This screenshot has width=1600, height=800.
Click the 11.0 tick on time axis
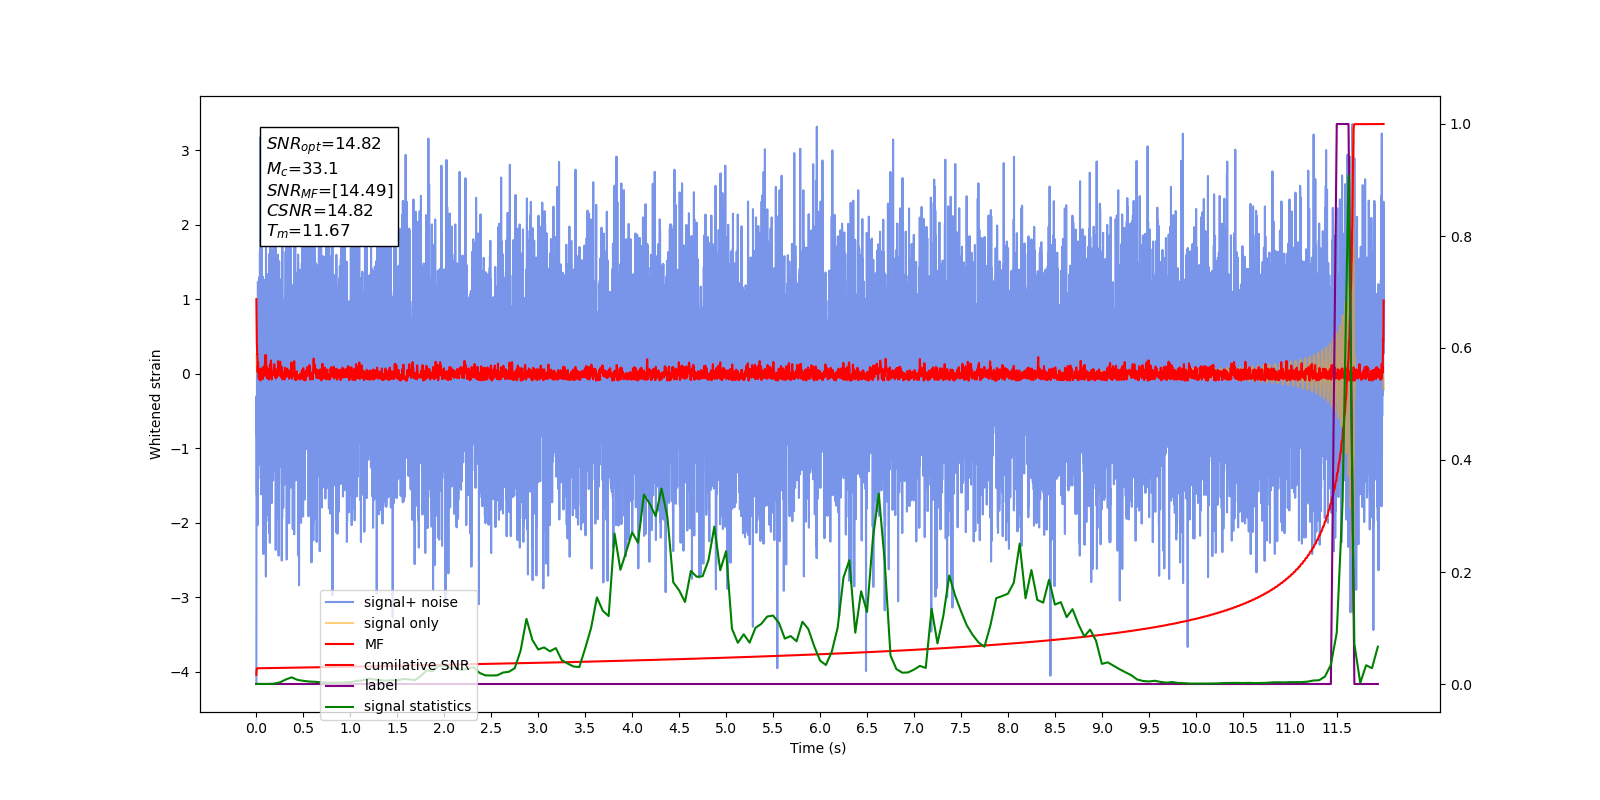[x=1290, y=728]
